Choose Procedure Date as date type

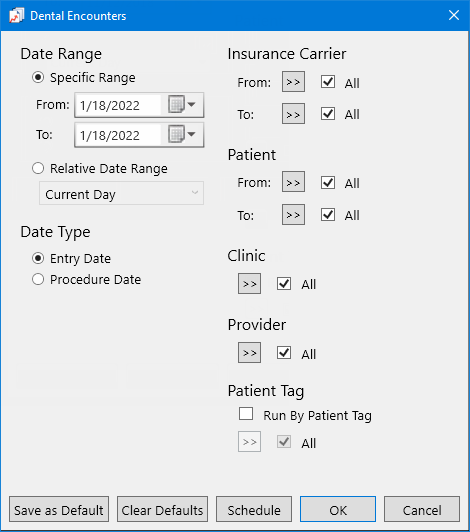point(38,279)
